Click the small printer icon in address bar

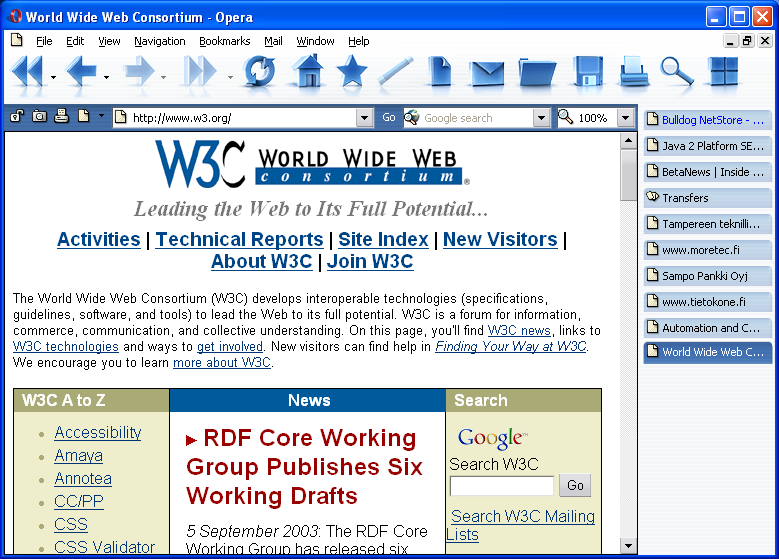click(x=62, y=116)
